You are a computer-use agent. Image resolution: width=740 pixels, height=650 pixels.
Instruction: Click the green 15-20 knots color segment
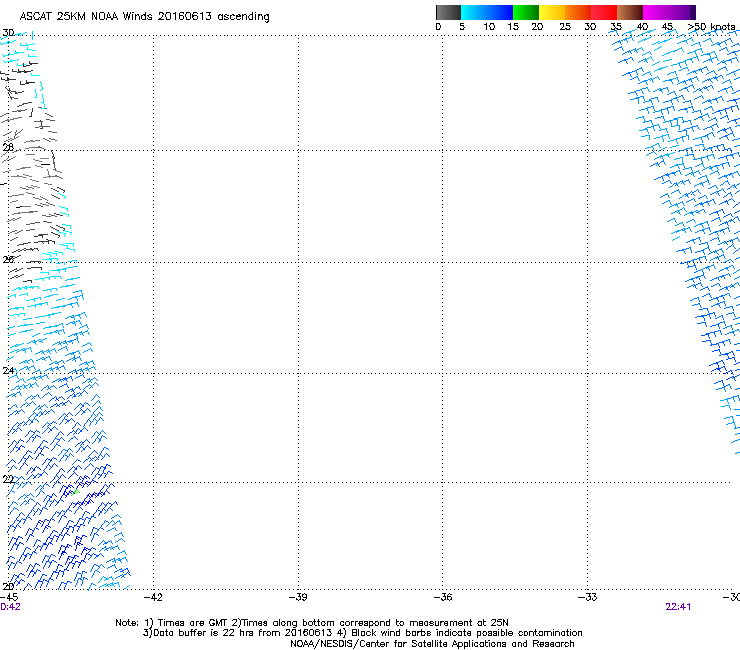[x=526, y=12]
